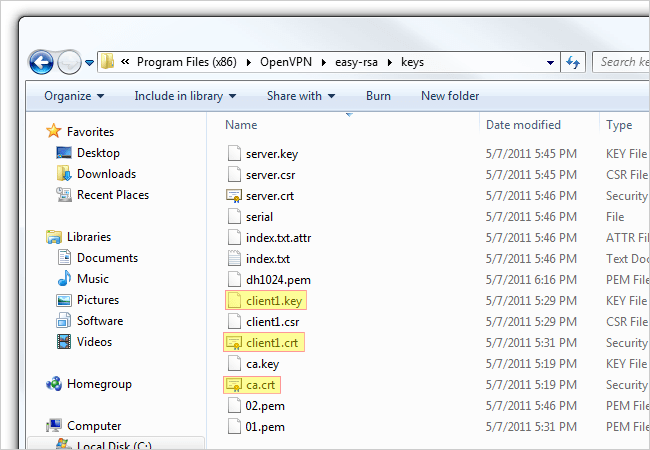The width and height of the screenshot is (650, 450).
Task: Click the refresh button beside address bar
Action: tap(573, 63)
